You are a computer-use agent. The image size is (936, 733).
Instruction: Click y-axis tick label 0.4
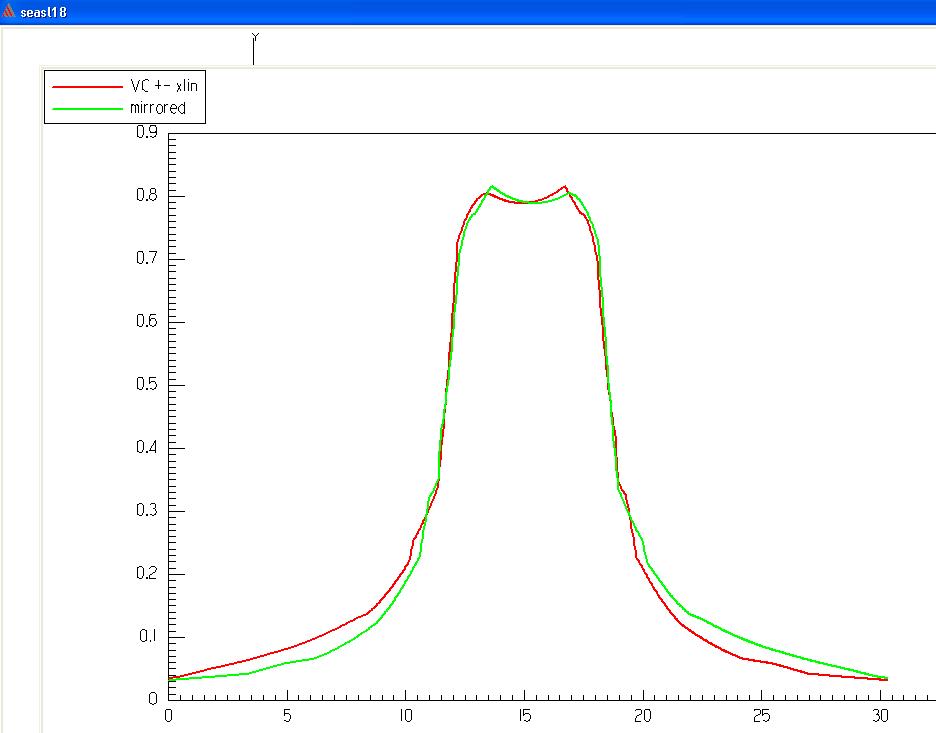click(147, 447)
